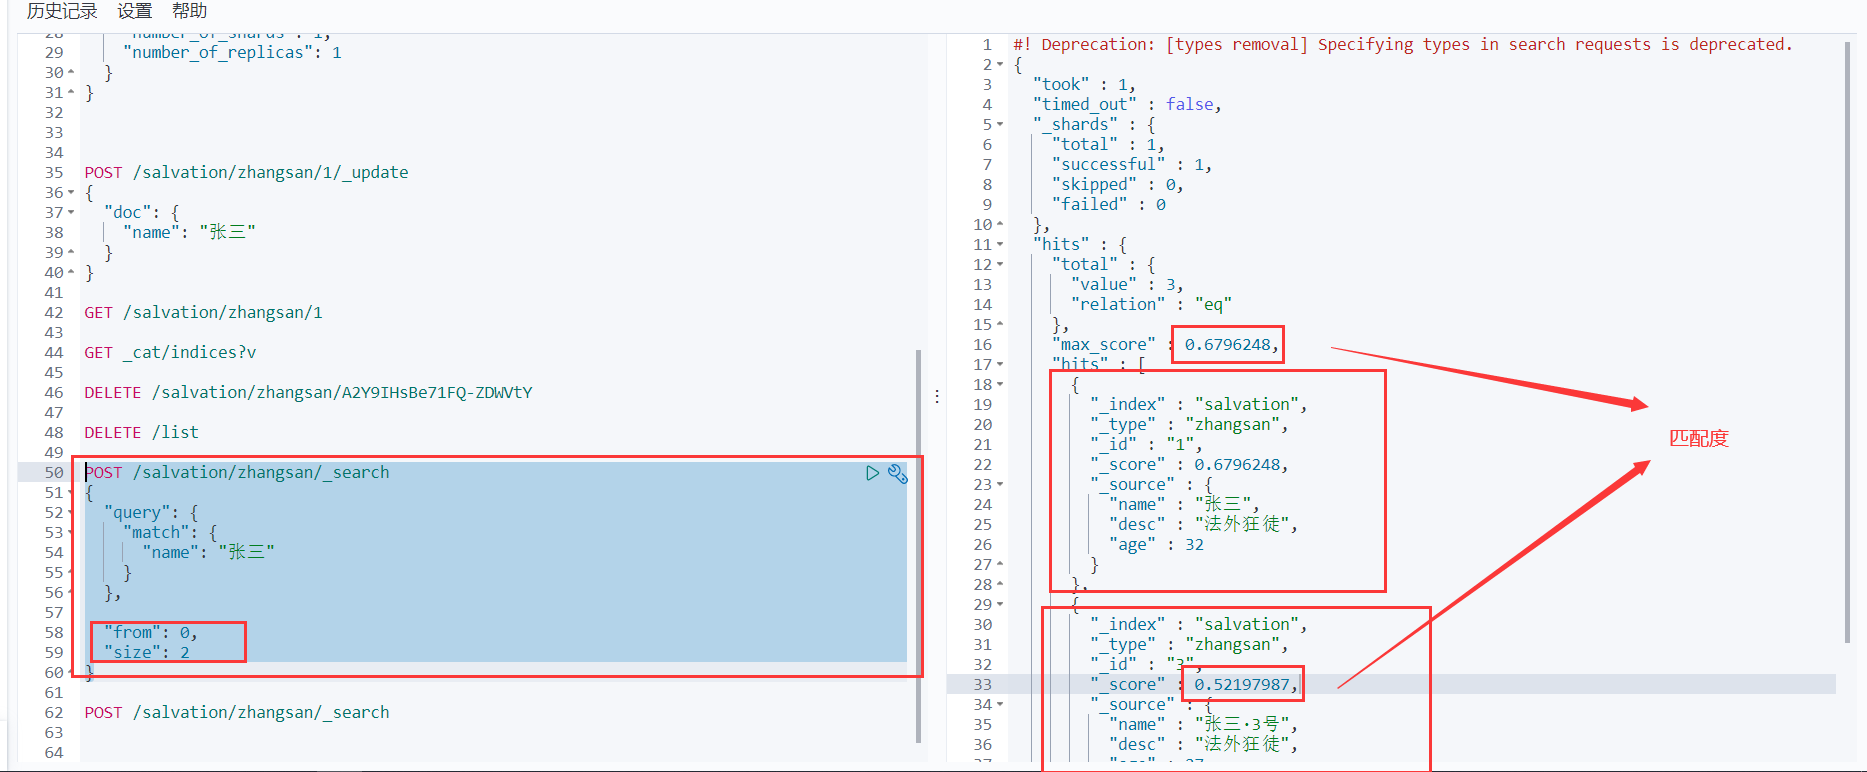Click the "desc" : "法外狂徒" on output line 25

click(1203, 524)
